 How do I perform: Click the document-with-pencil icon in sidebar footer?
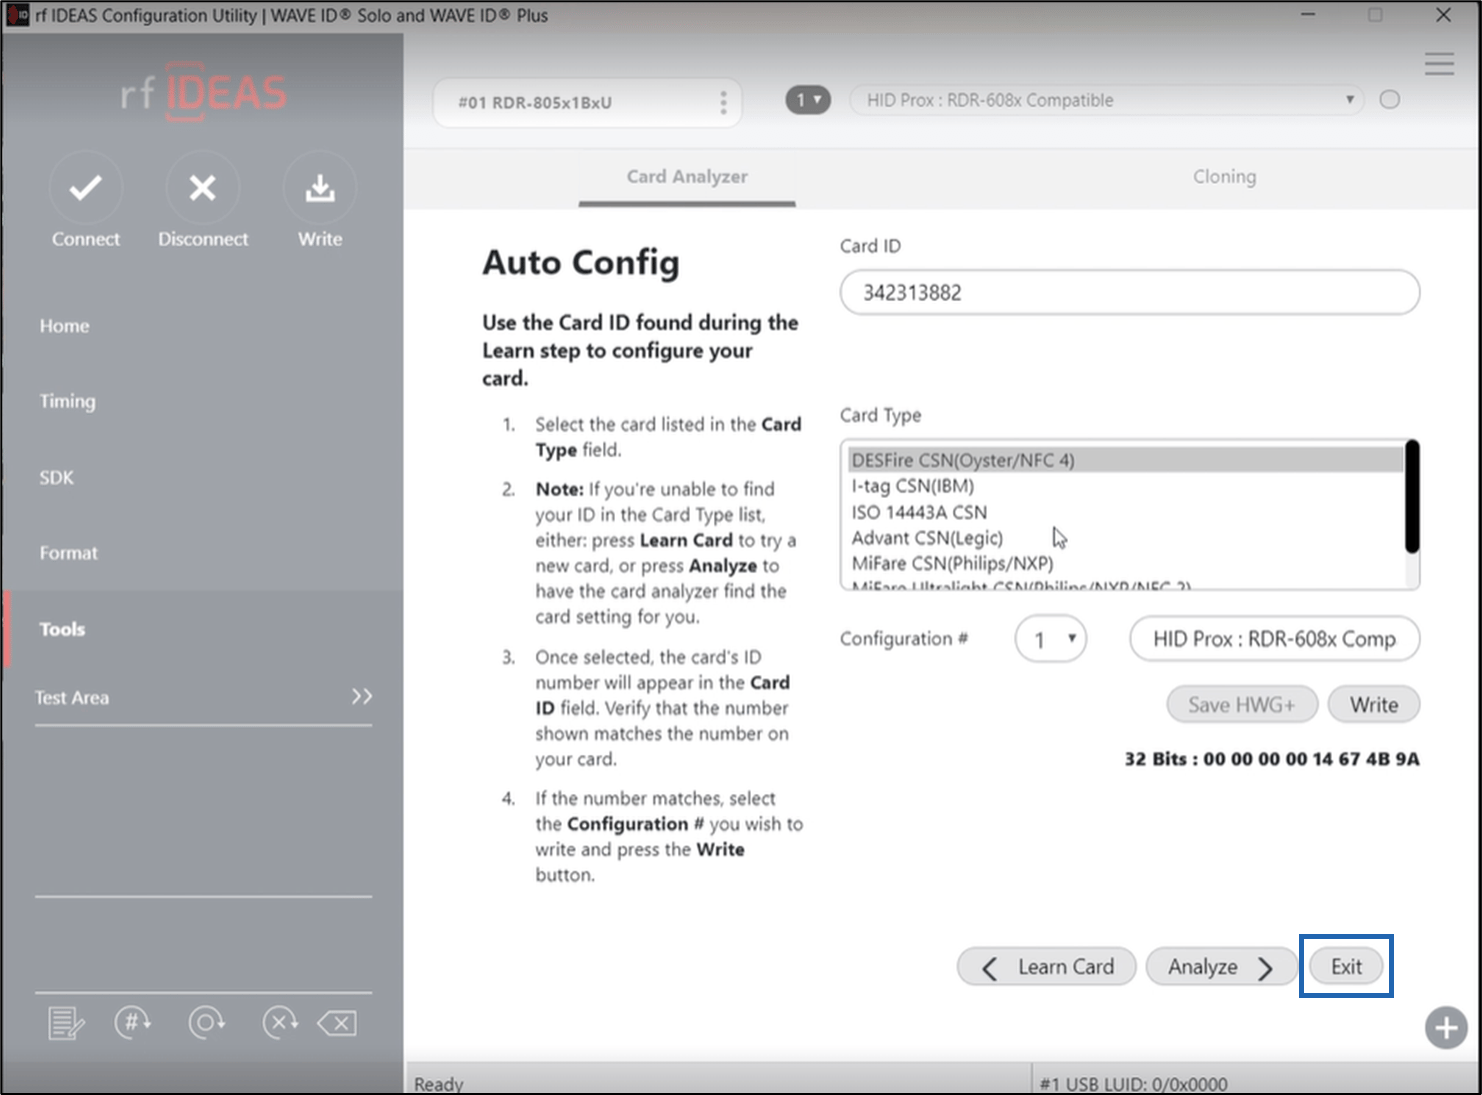tap(66, 1023)
